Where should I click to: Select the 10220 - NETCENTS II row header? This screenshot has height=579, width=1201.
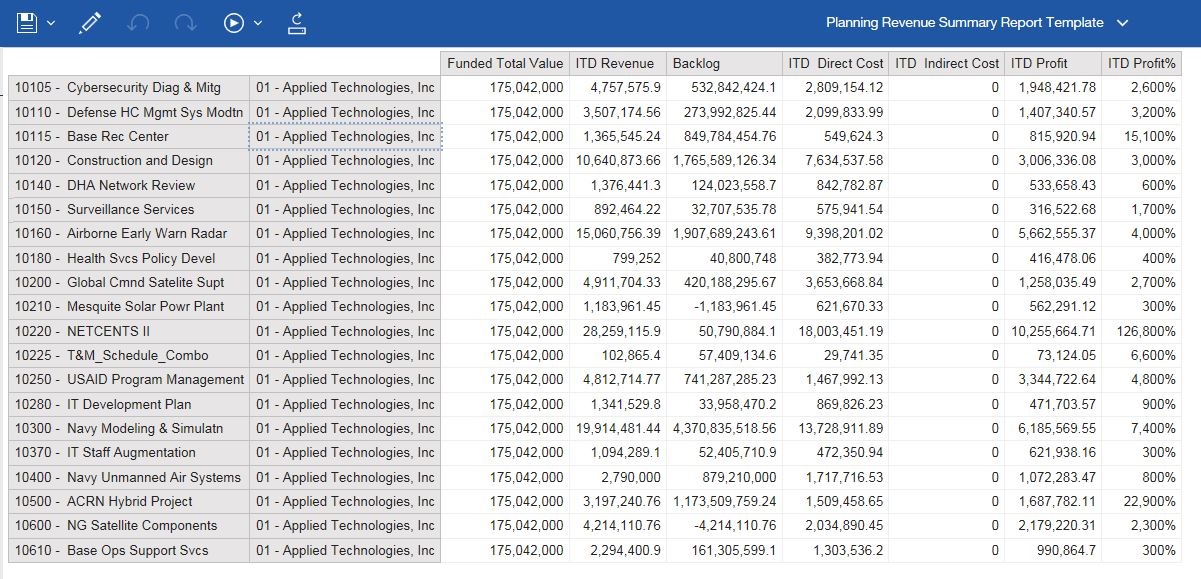(x=129, y=331)
